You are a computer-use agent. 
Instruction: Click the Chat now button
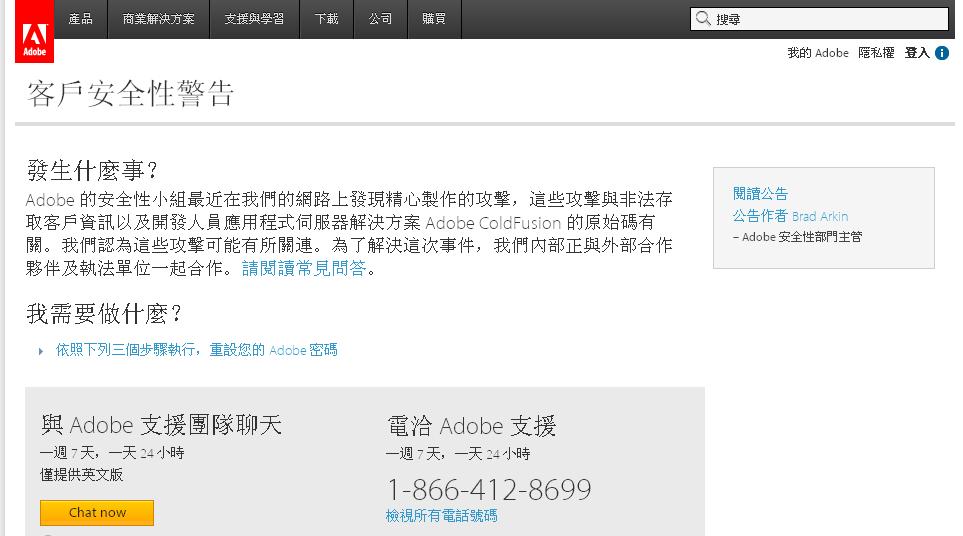click(x=97, y=513)
